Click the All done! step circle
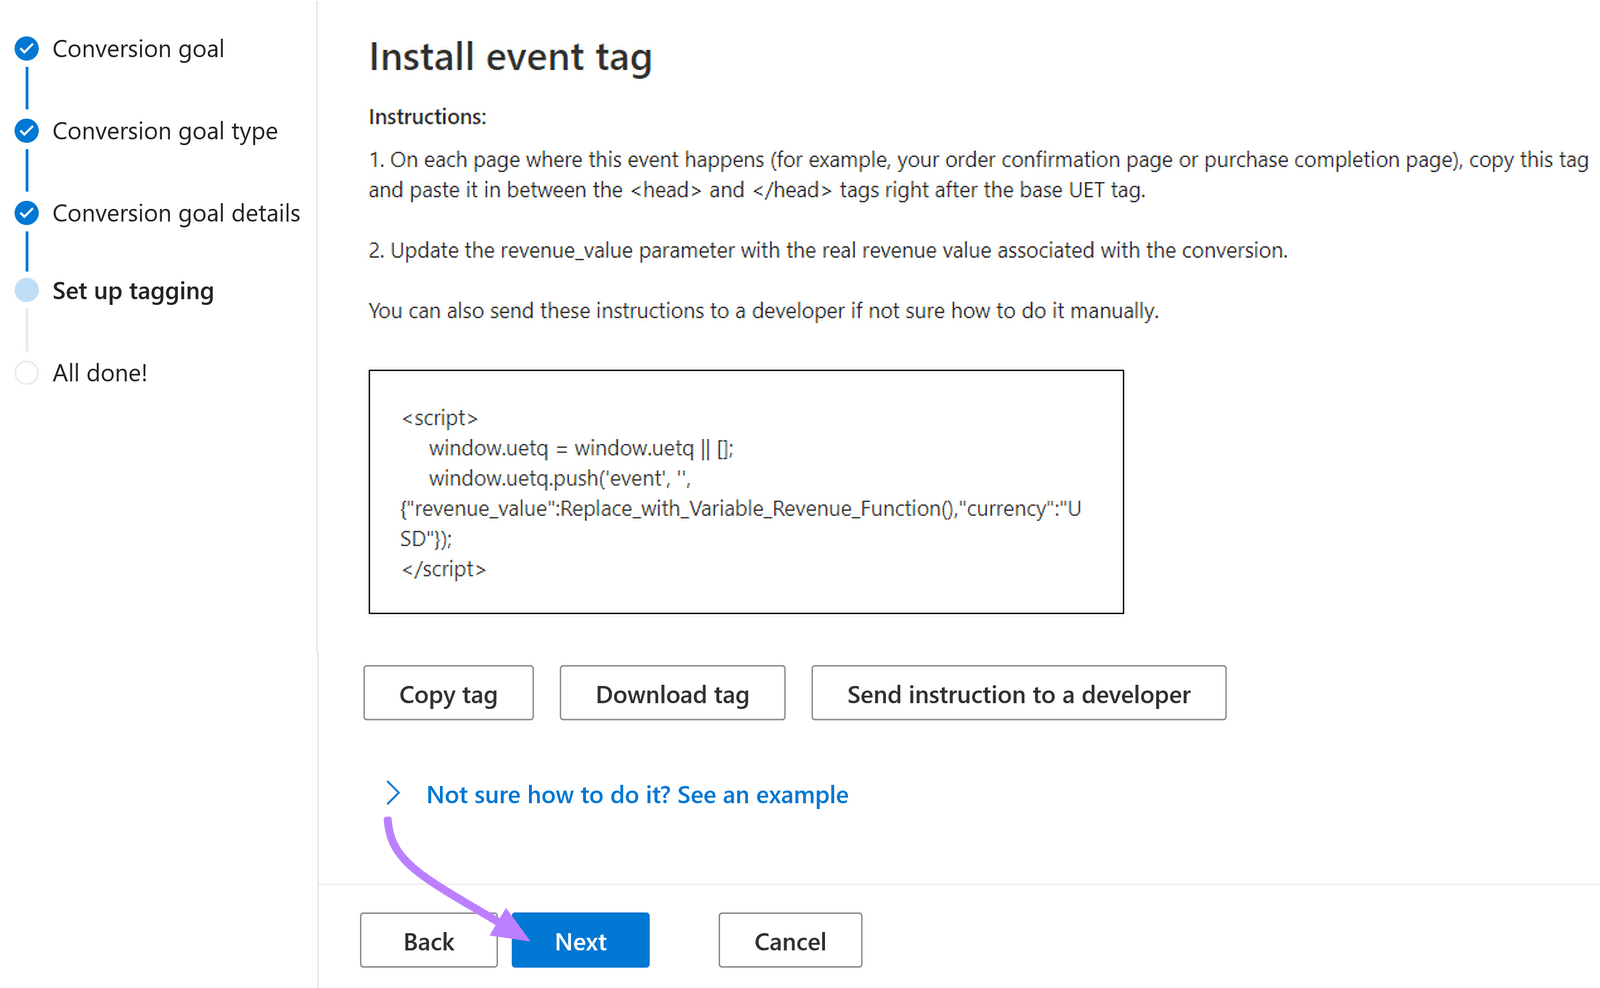Screen dimensions: 1600x988 tap(27, 373)
